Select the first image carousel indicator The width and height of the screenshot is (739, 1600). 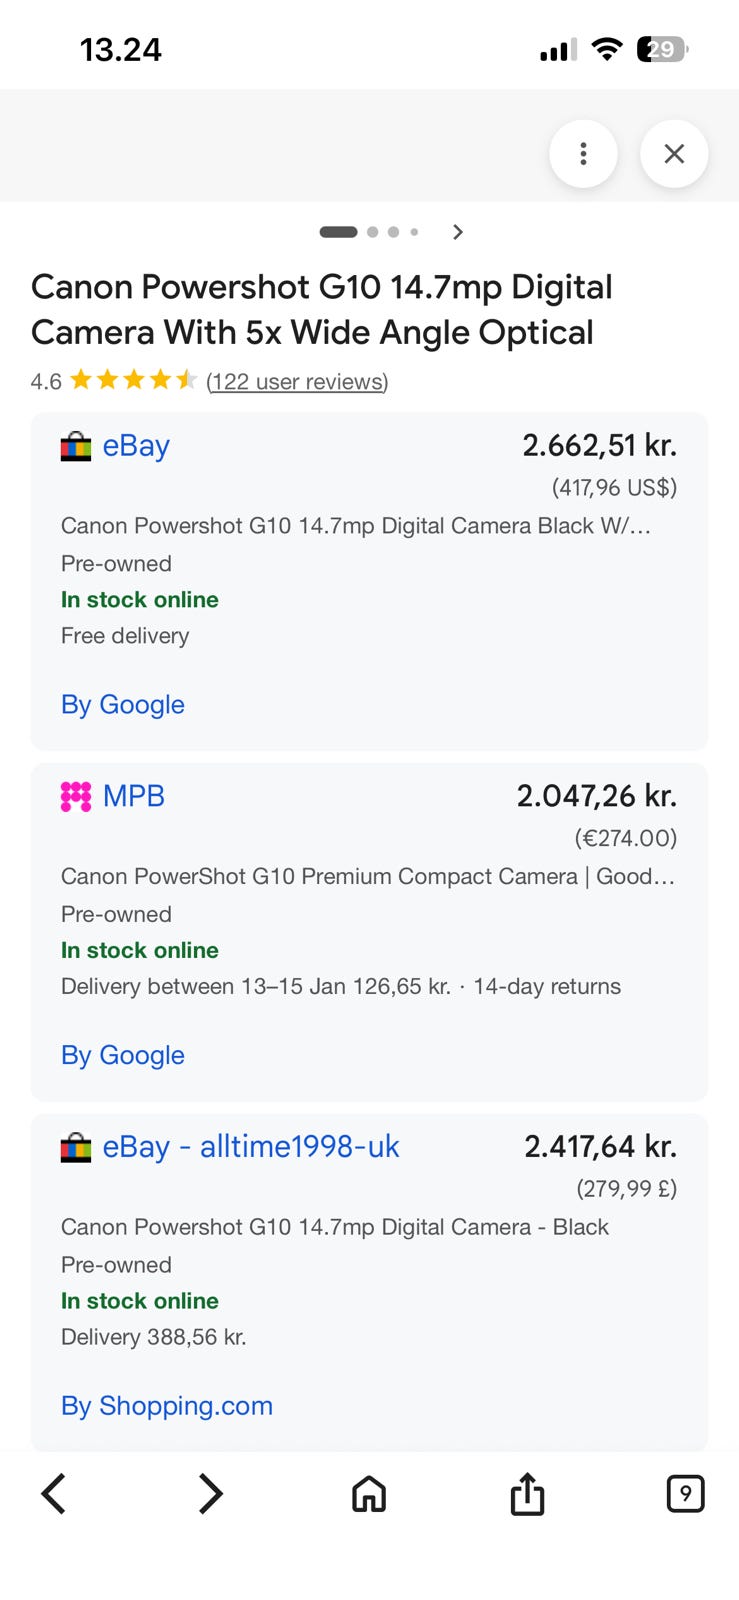338,232
